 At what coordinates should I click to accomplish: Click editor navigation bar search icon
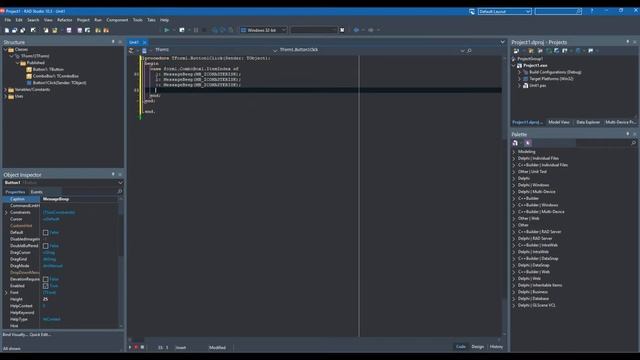click(x=469, y=51)
